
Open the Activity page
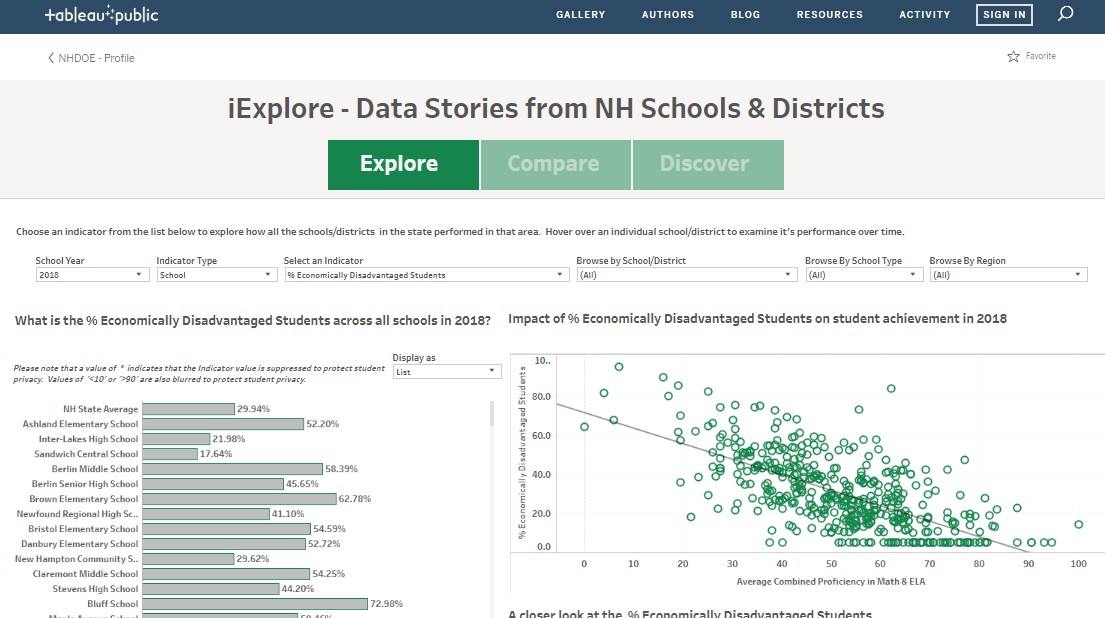(924, 15)
